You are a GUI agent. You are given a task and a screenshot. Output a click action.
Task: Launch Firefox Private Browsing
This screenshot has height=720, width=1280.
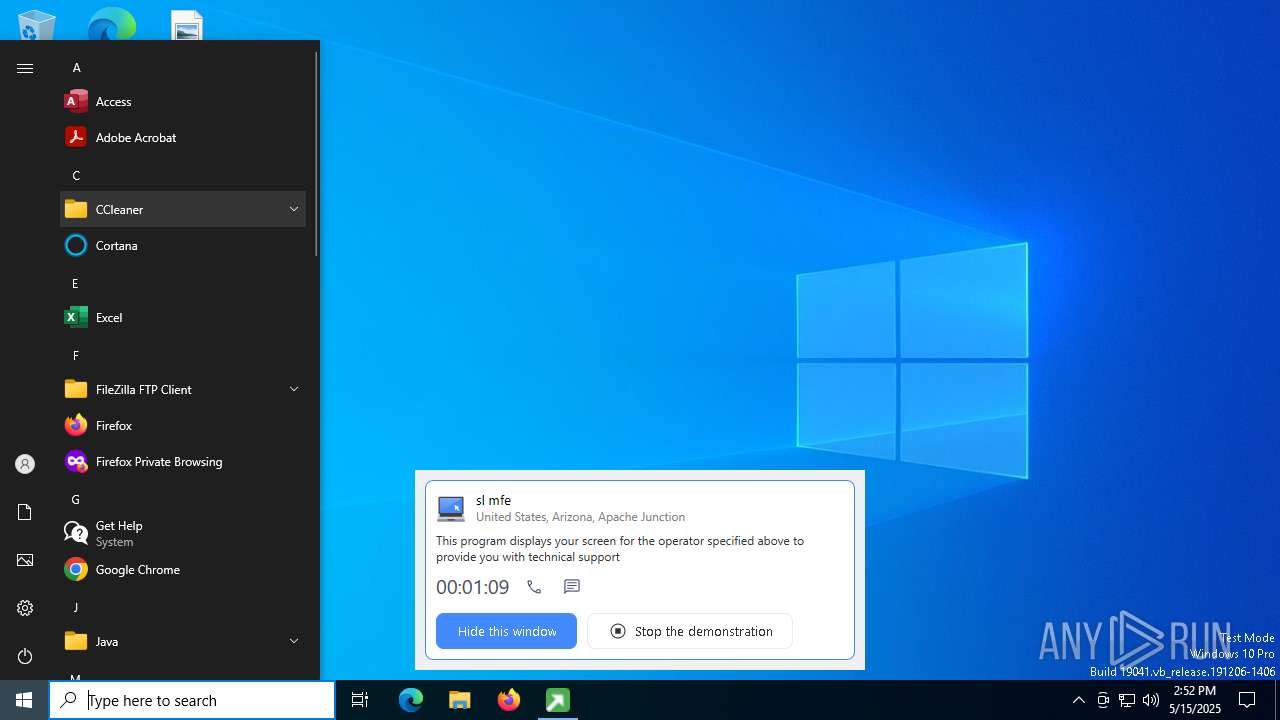click(x=183, y=461)
